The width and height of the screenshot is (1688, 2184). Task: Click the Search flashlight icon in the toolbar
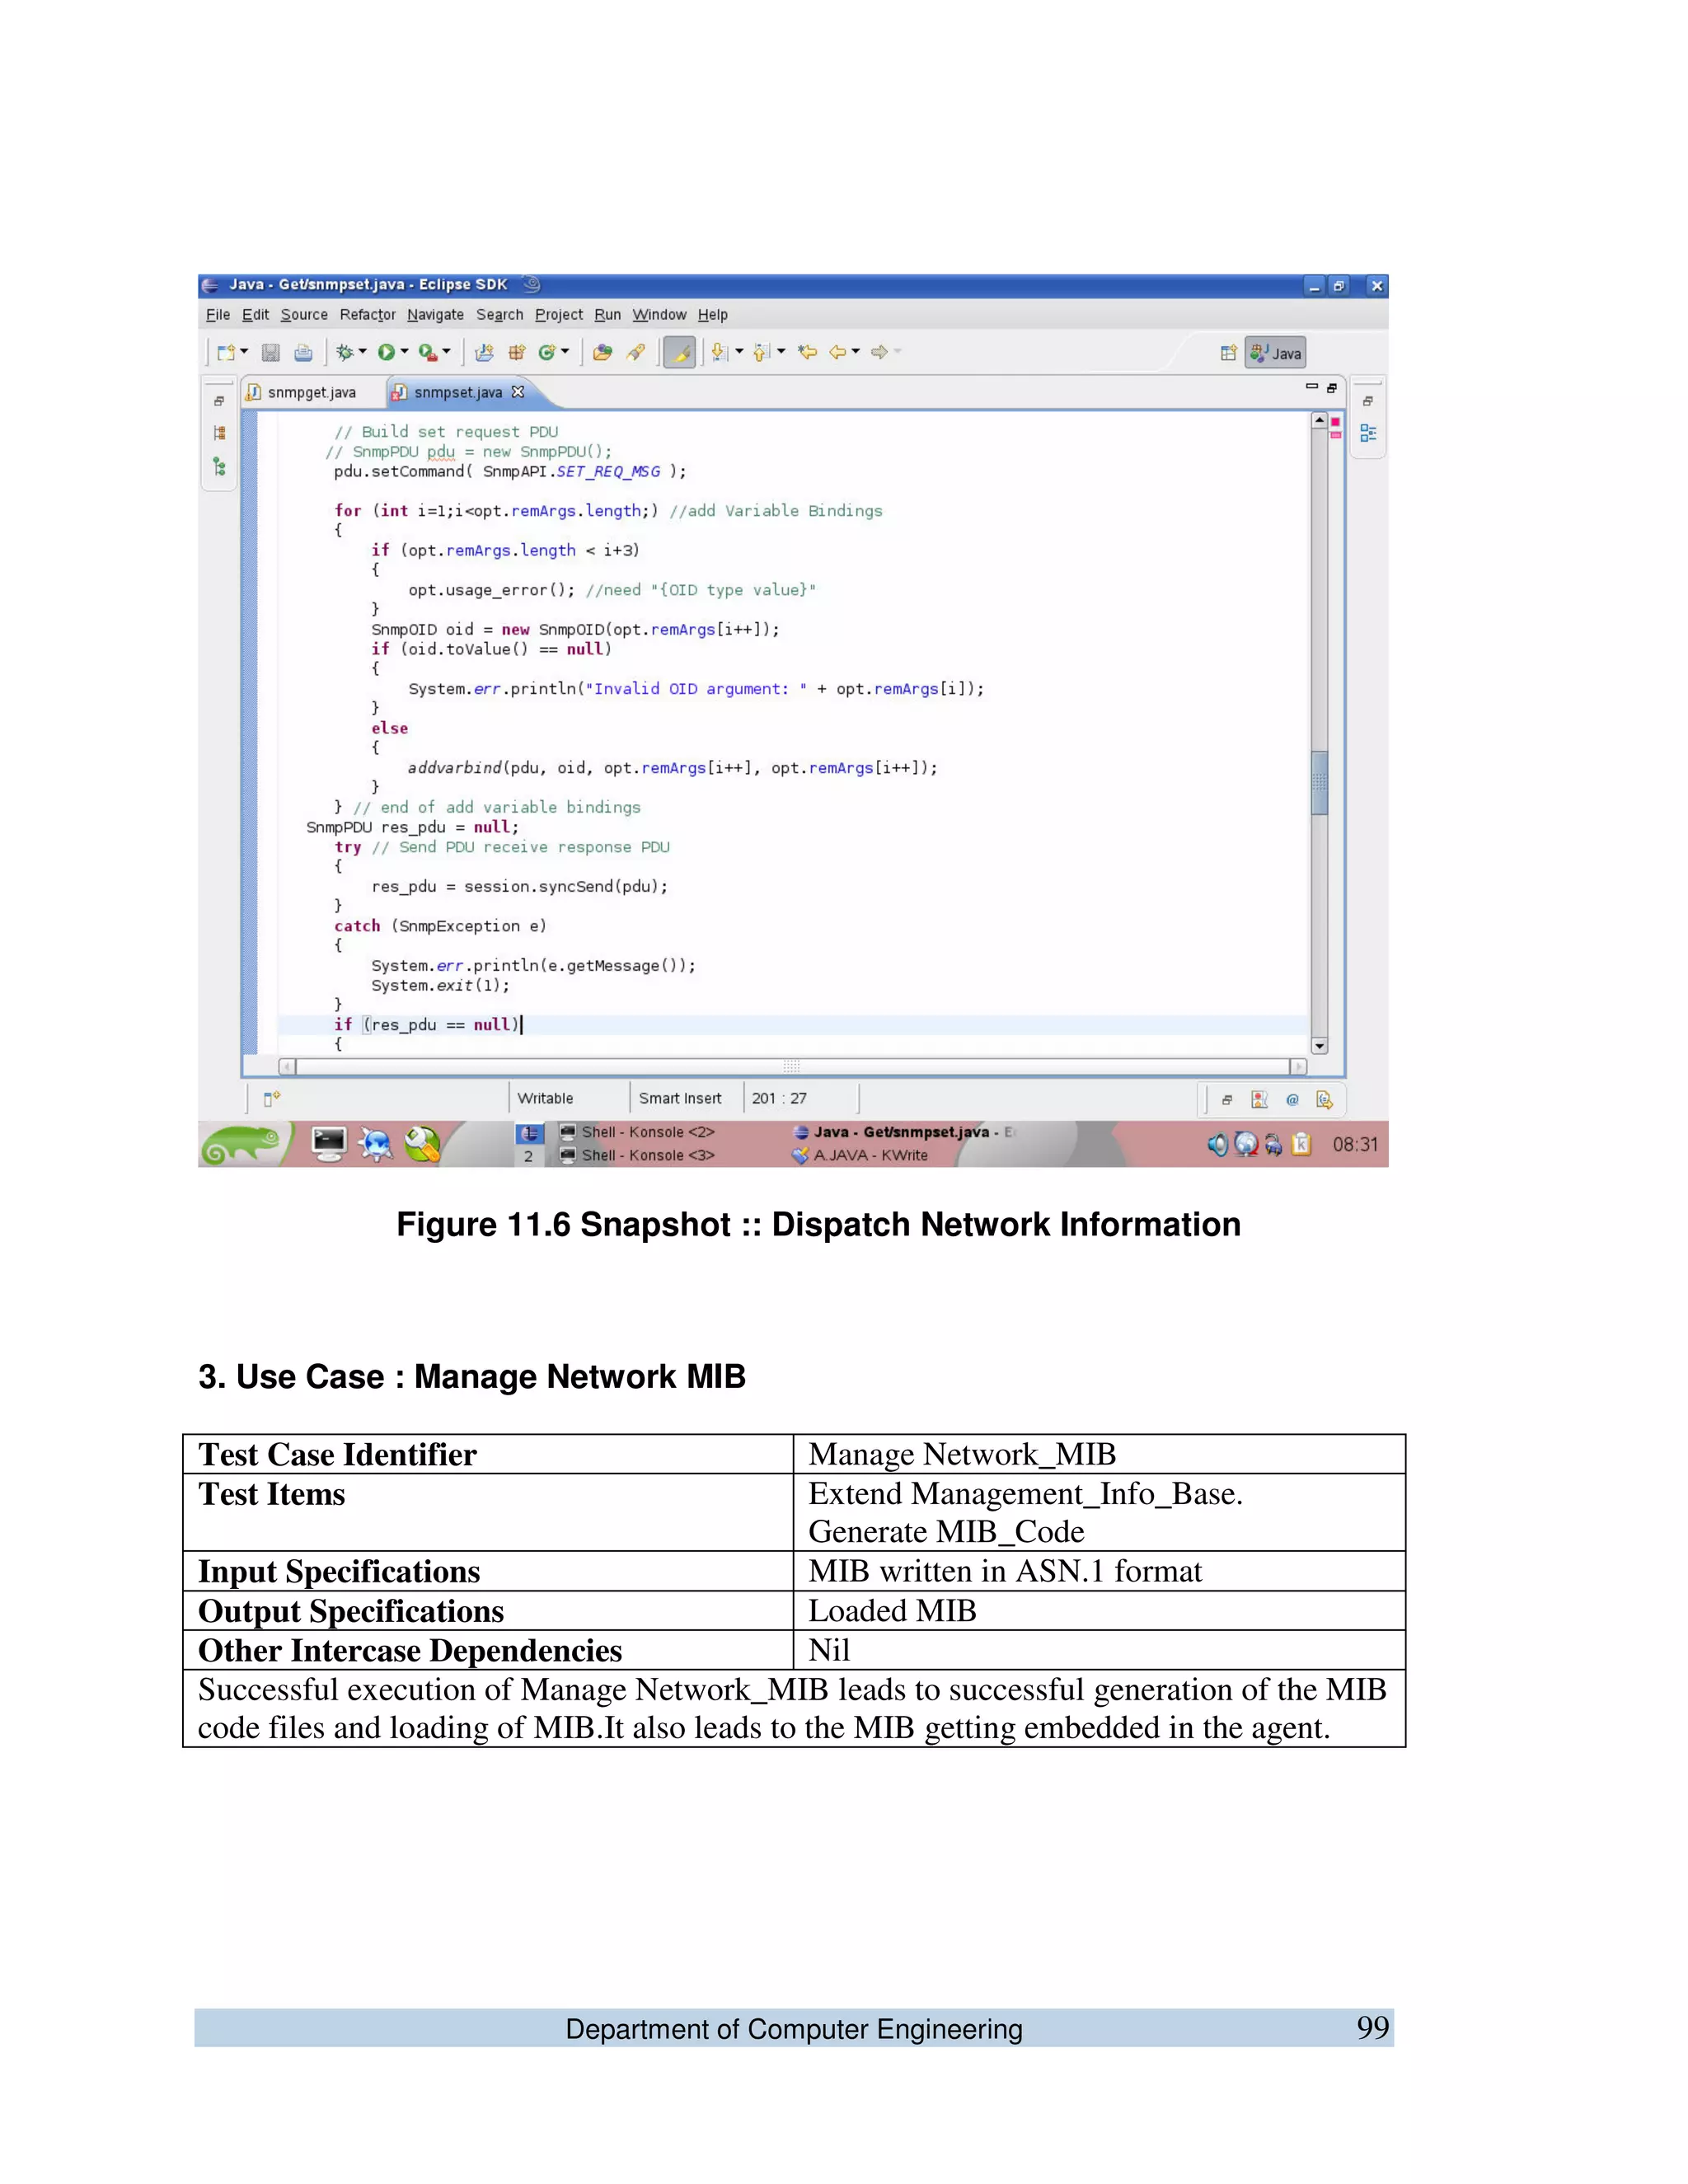[636, 352]
